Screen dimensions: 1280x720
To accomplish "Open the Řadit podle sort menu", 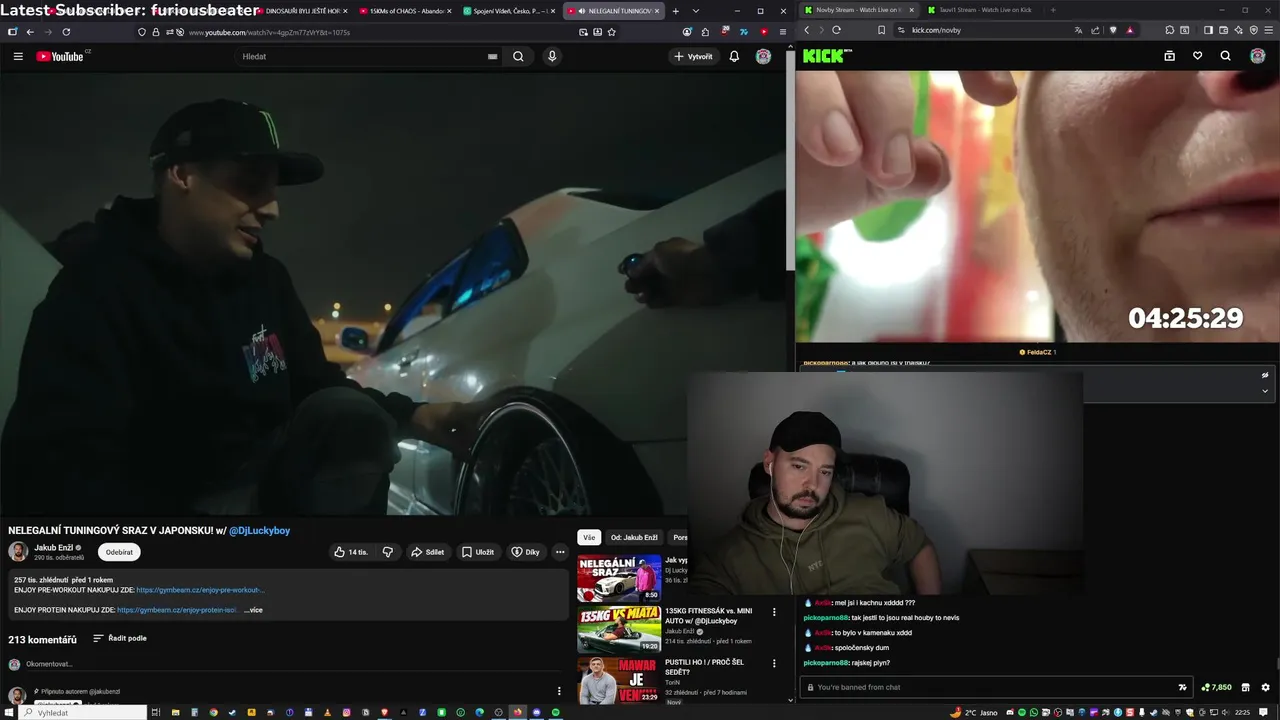I will tap(120, 638).
